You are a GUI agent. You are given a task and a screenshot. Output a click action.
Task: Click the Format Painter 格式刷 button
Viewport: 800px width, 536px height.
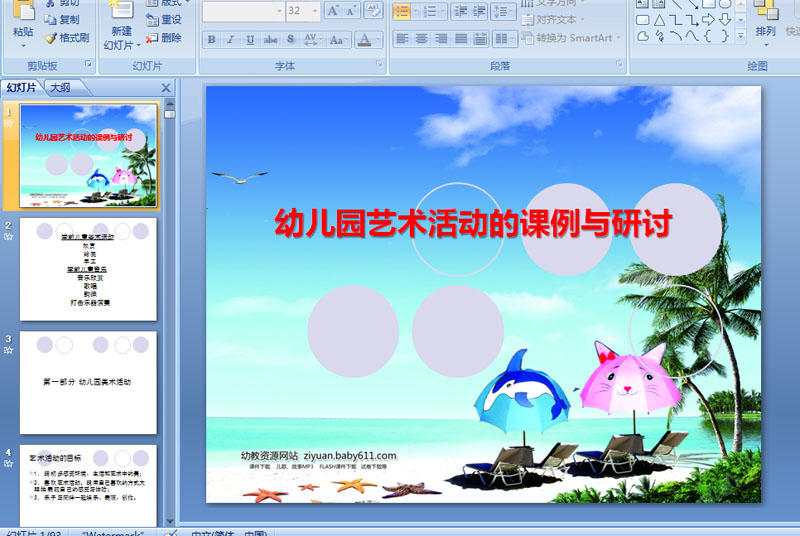tap(68, 38)
